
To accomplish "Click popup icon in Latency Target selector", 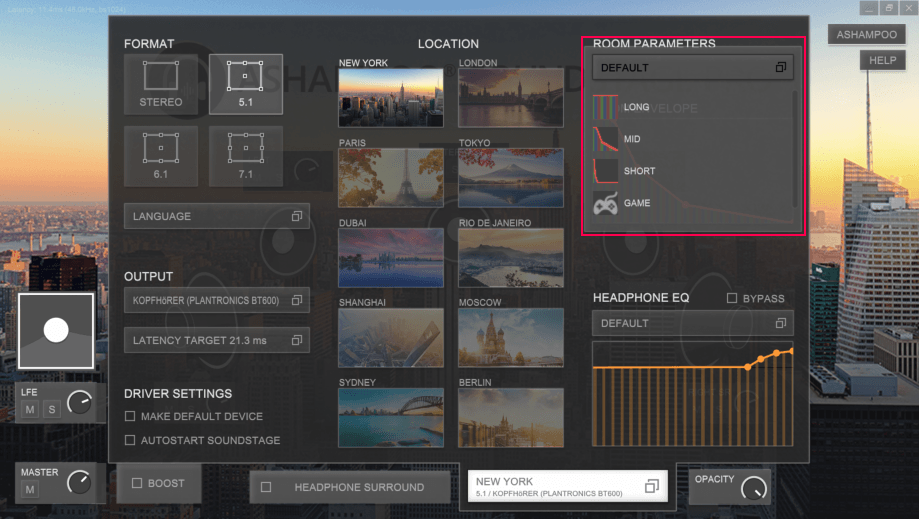I will pos(297,340).
